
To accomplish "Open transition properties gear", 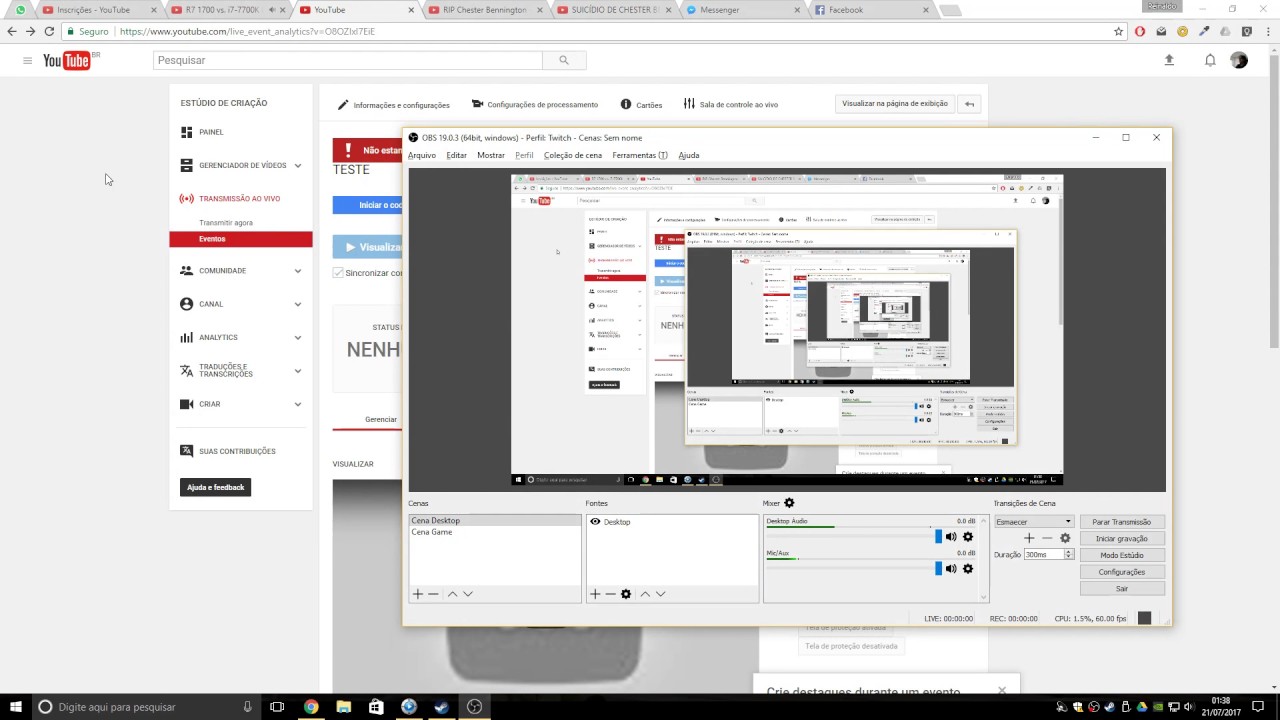I will 1065,538.
